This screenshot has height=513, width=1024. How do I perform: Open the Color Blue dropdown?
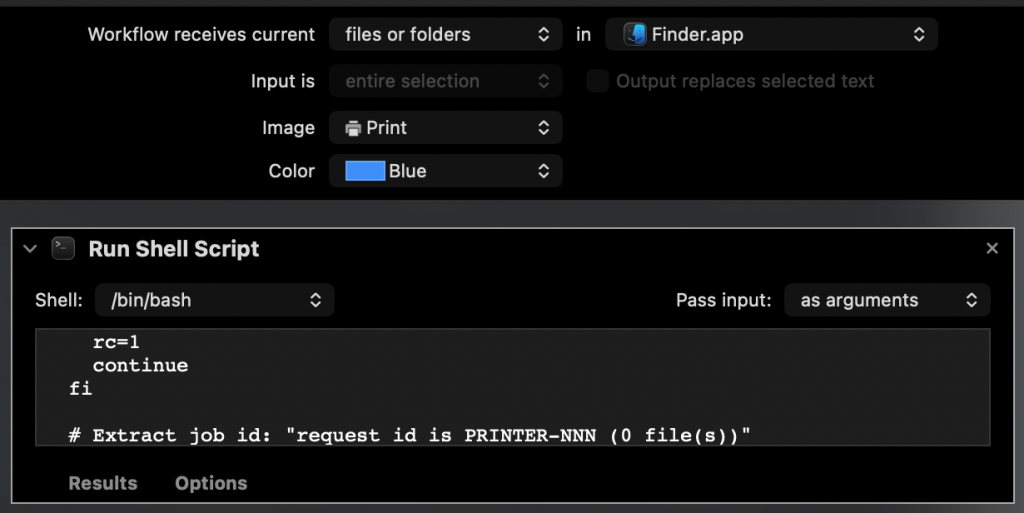(x=445, y=171)
